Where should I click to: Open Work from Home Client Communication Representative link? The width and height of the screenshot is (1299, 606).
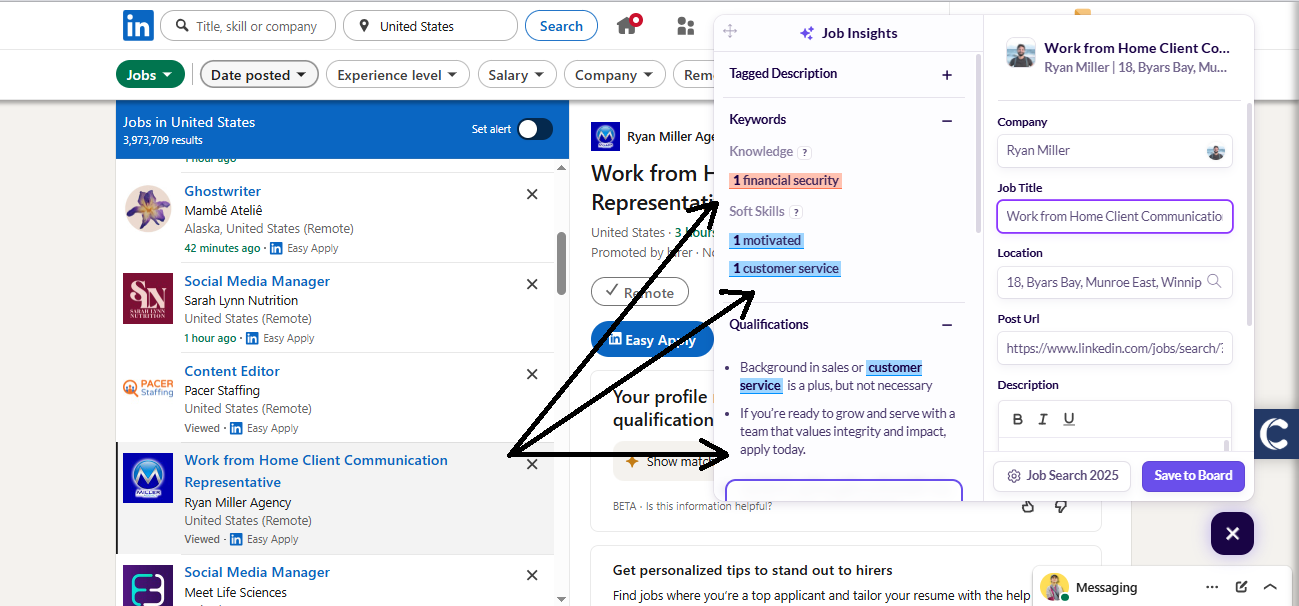[x=316, y=471]
